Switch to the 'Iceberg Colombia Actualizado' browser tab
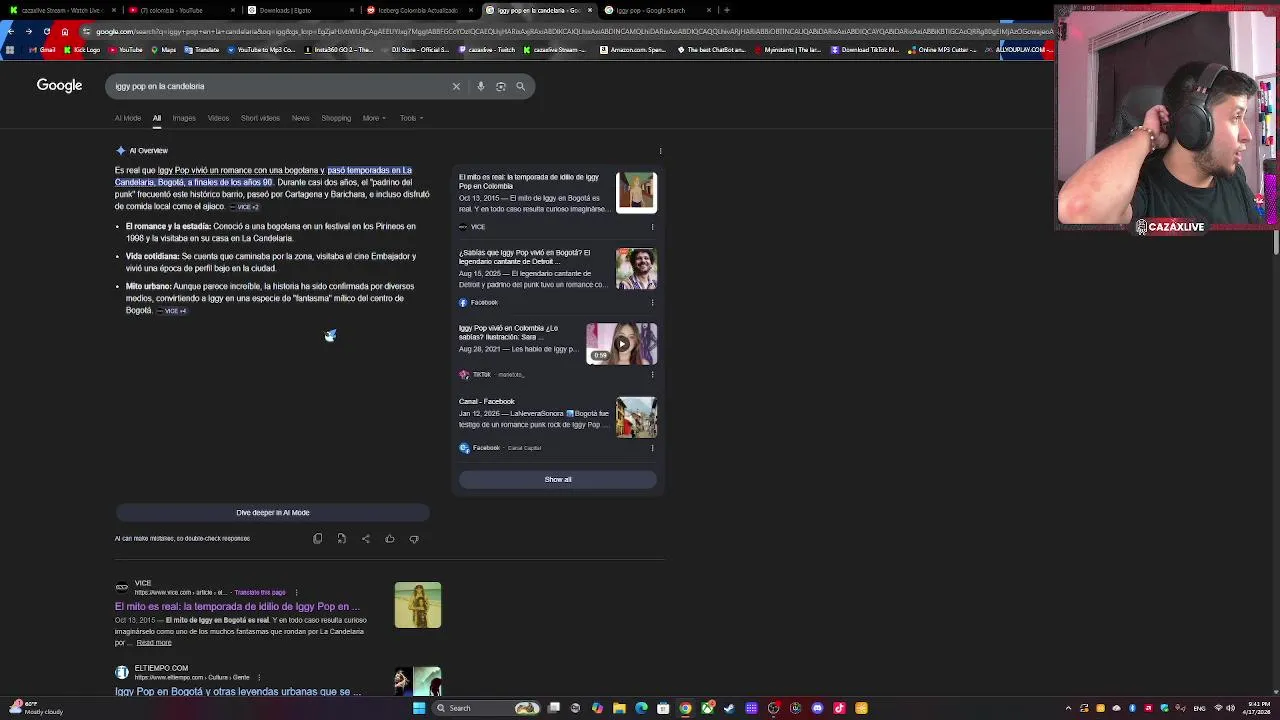The image size is (1280, 720). click(417, 10)
